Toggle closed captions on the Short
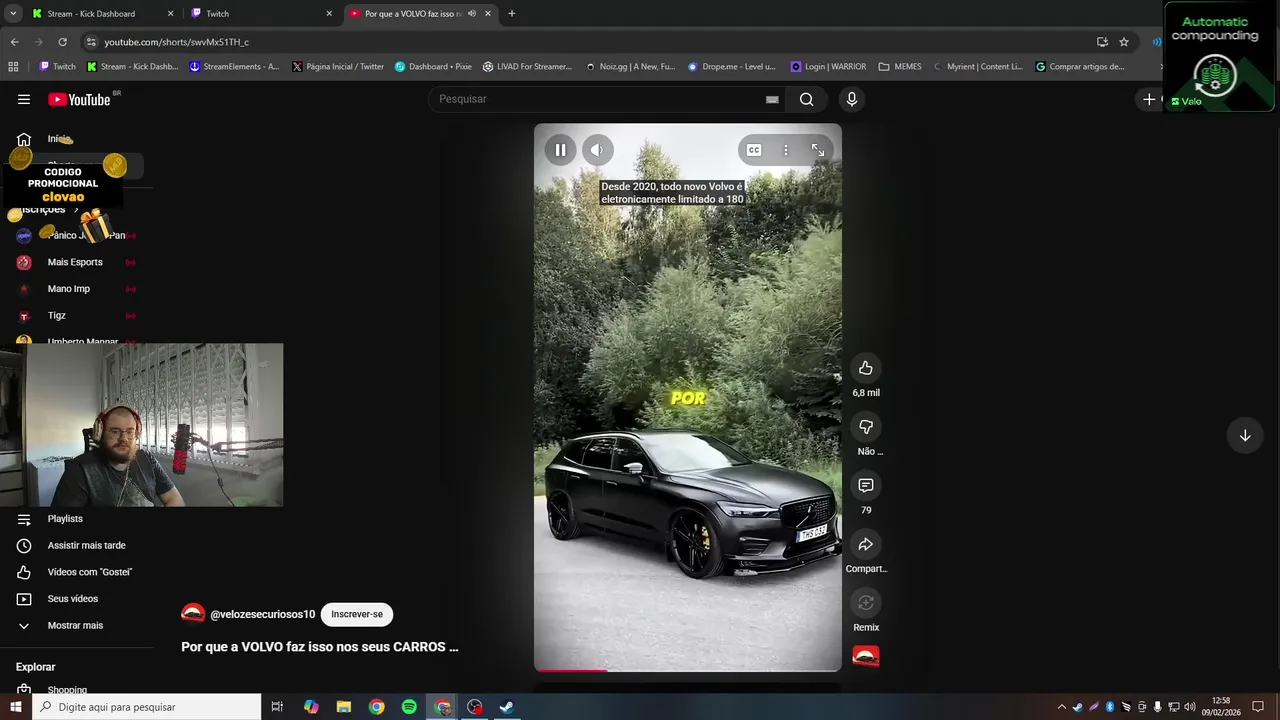This screenshot has width=1280, height=720. click(x=754, y=150)
